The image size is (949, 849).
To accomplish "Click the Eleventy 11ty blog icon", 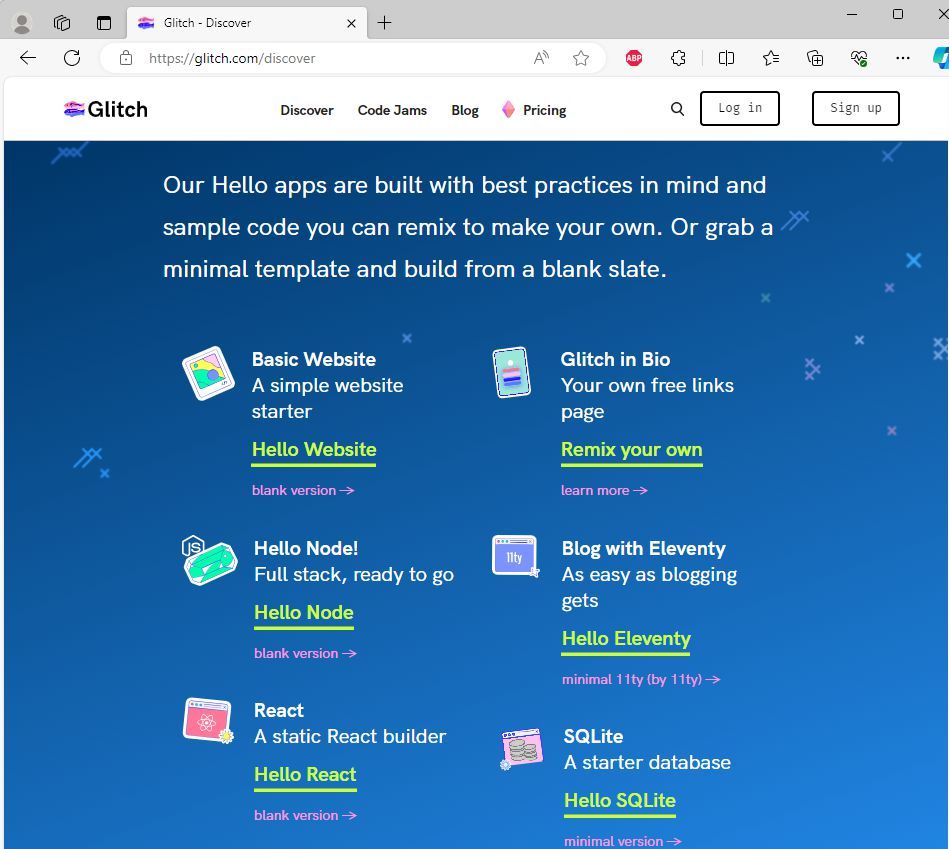I will click(x=515, y=557).
